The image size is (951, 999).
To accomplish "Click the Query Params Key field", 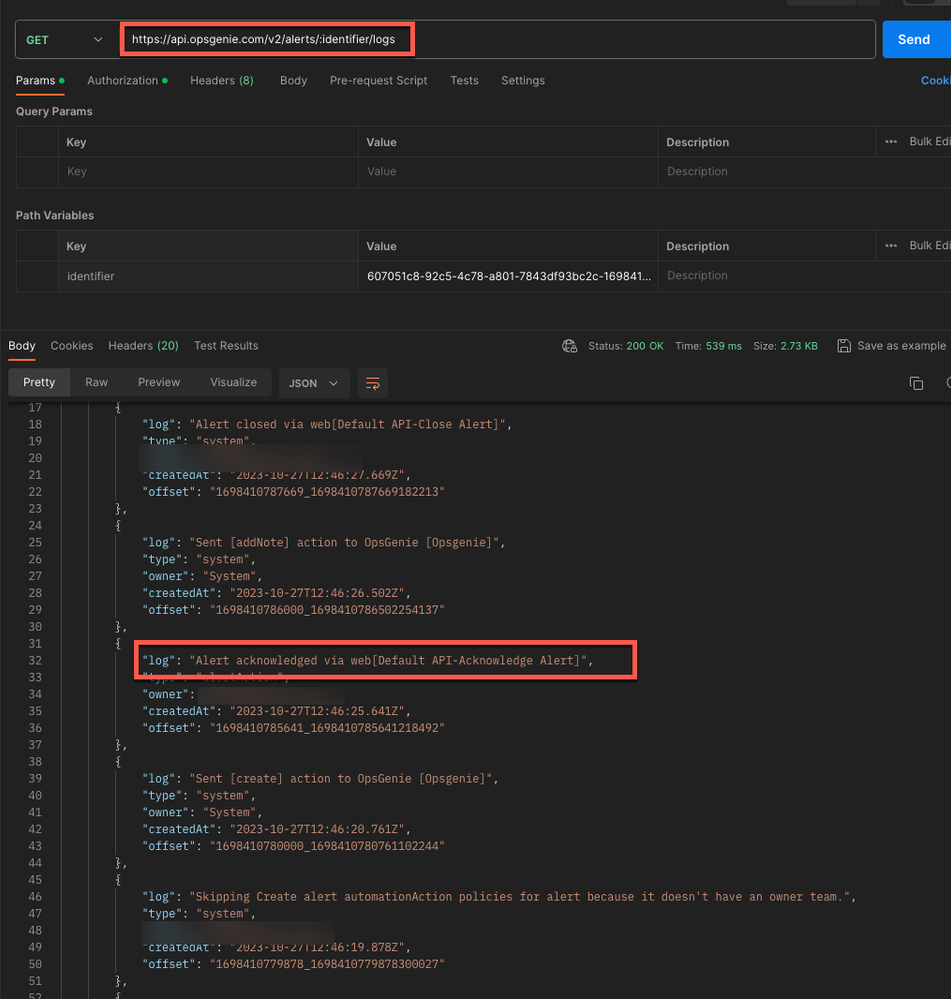I will 208,172.
